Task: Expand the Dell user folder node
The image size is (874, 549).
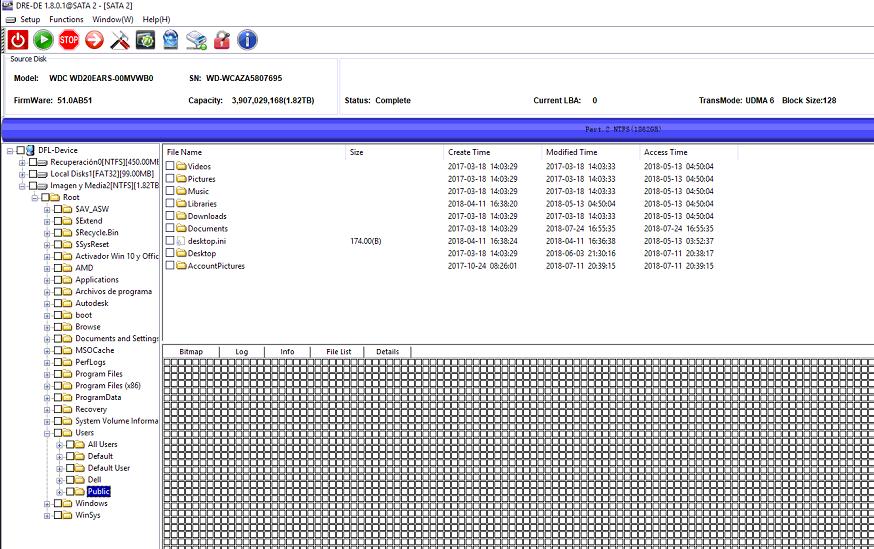Action: [x=59, y=480]
